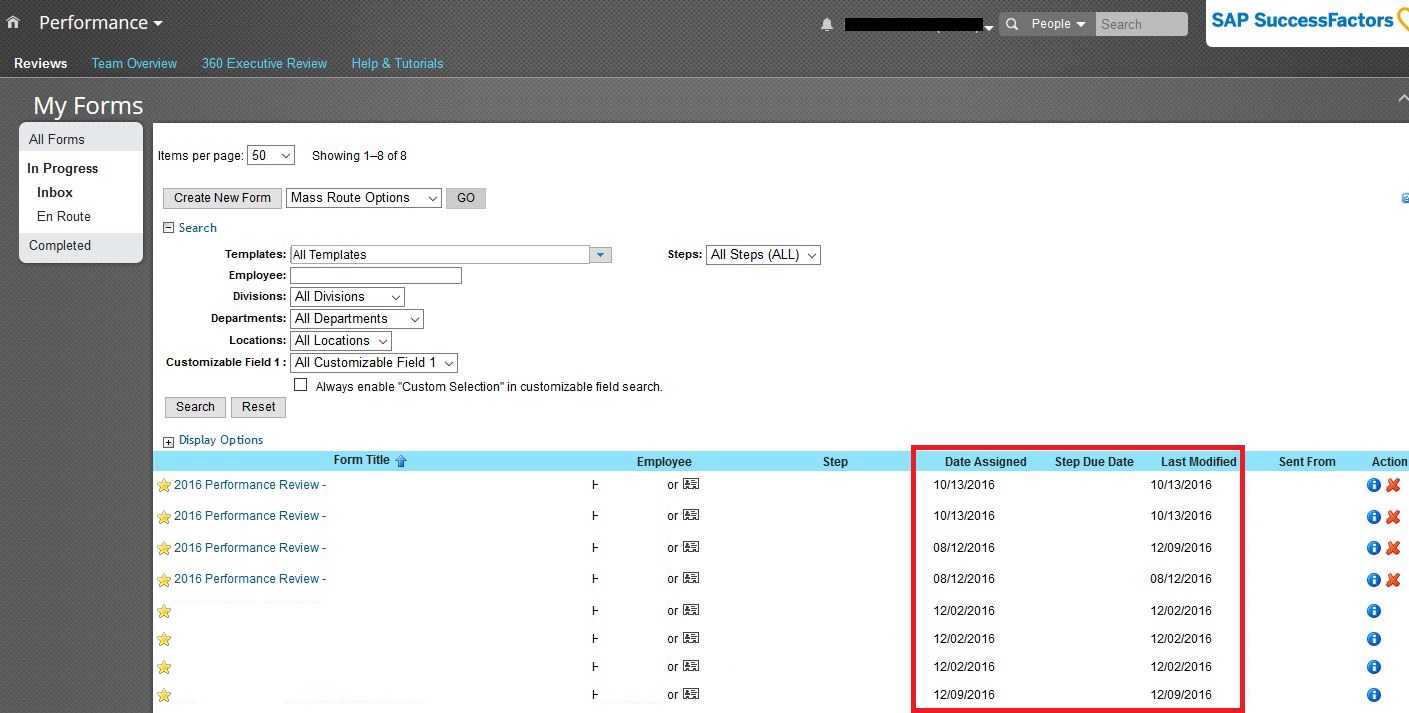Sort by Last Modified column header
Screen dimensions: 1409x713
(x=1199, y=462)
